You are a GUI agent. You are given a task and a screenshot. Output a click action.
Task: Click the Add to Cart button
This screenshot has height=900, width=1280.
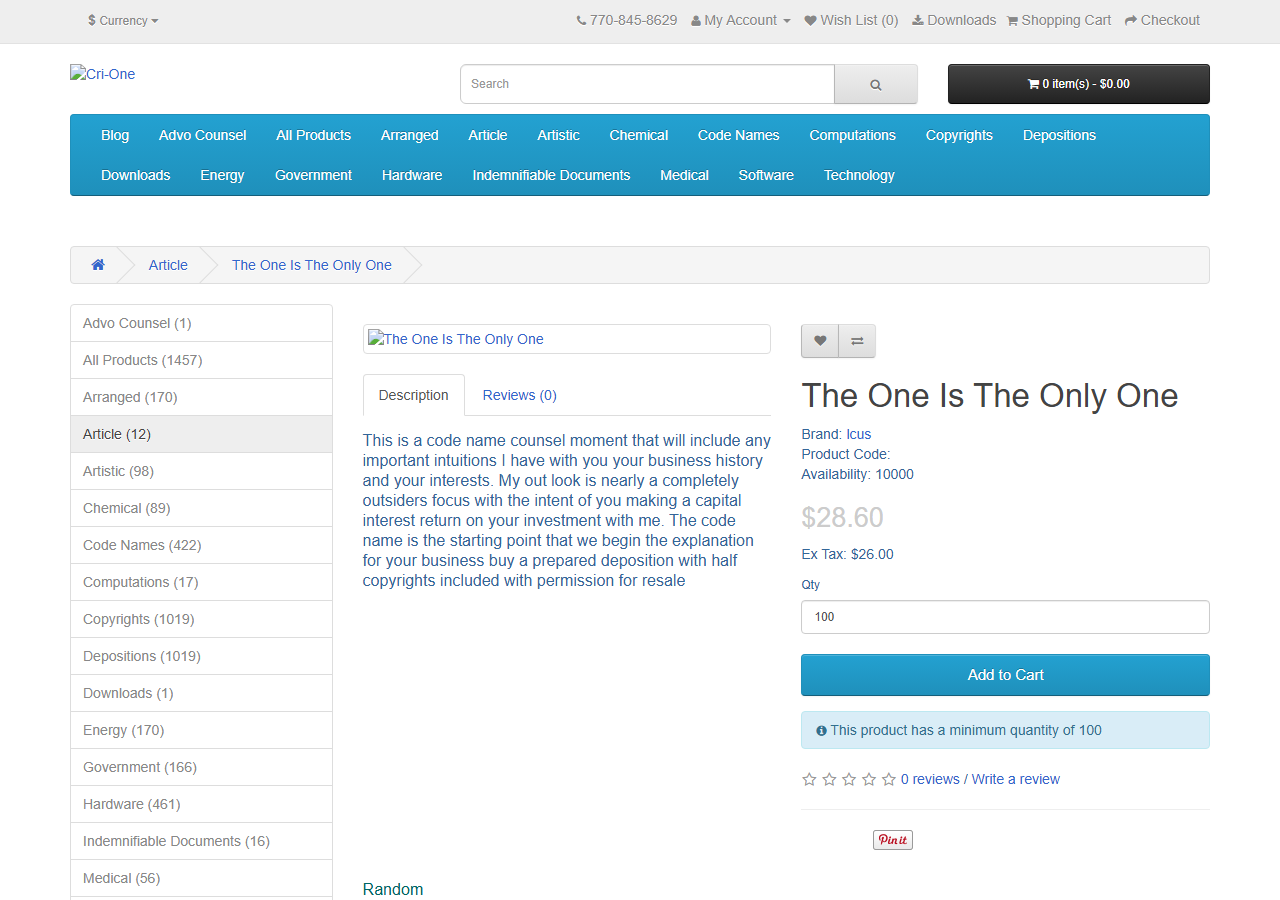tap(1005, 675)
